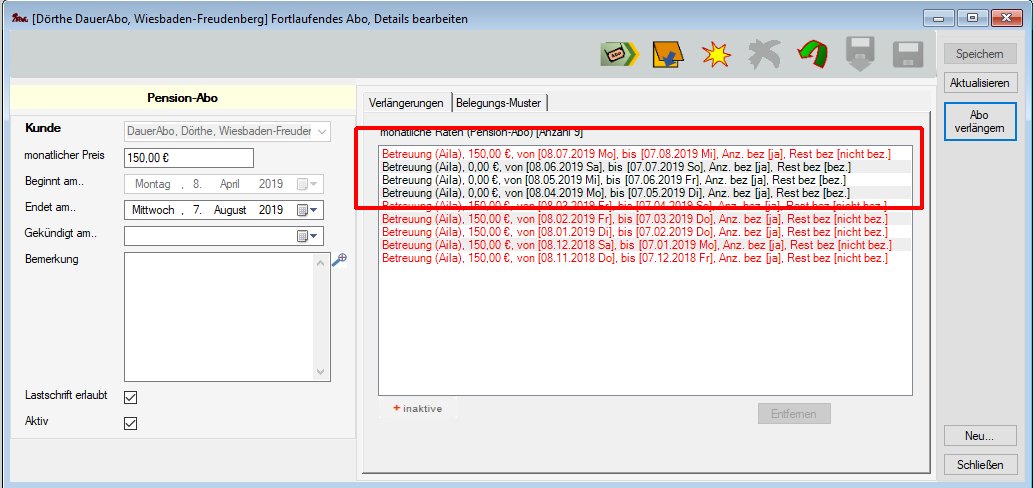Click the yellow starburst toolbar icon

point(715,55)
